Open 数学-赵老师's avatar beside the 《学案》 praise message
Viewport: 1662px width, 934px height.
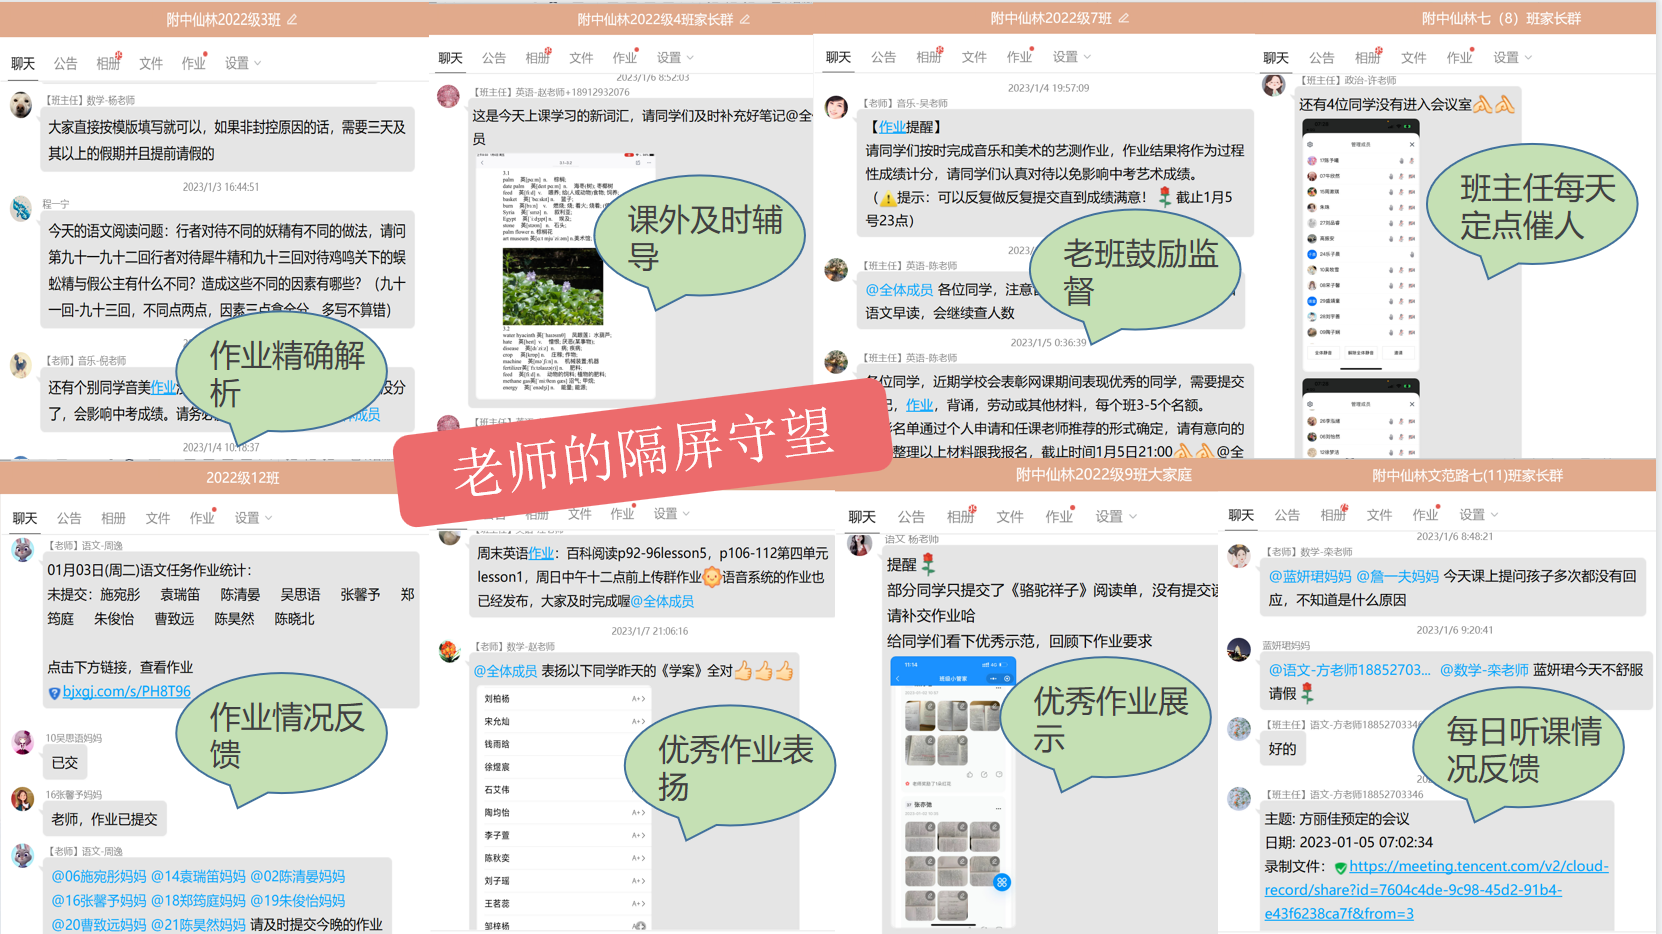coord(450,651)
